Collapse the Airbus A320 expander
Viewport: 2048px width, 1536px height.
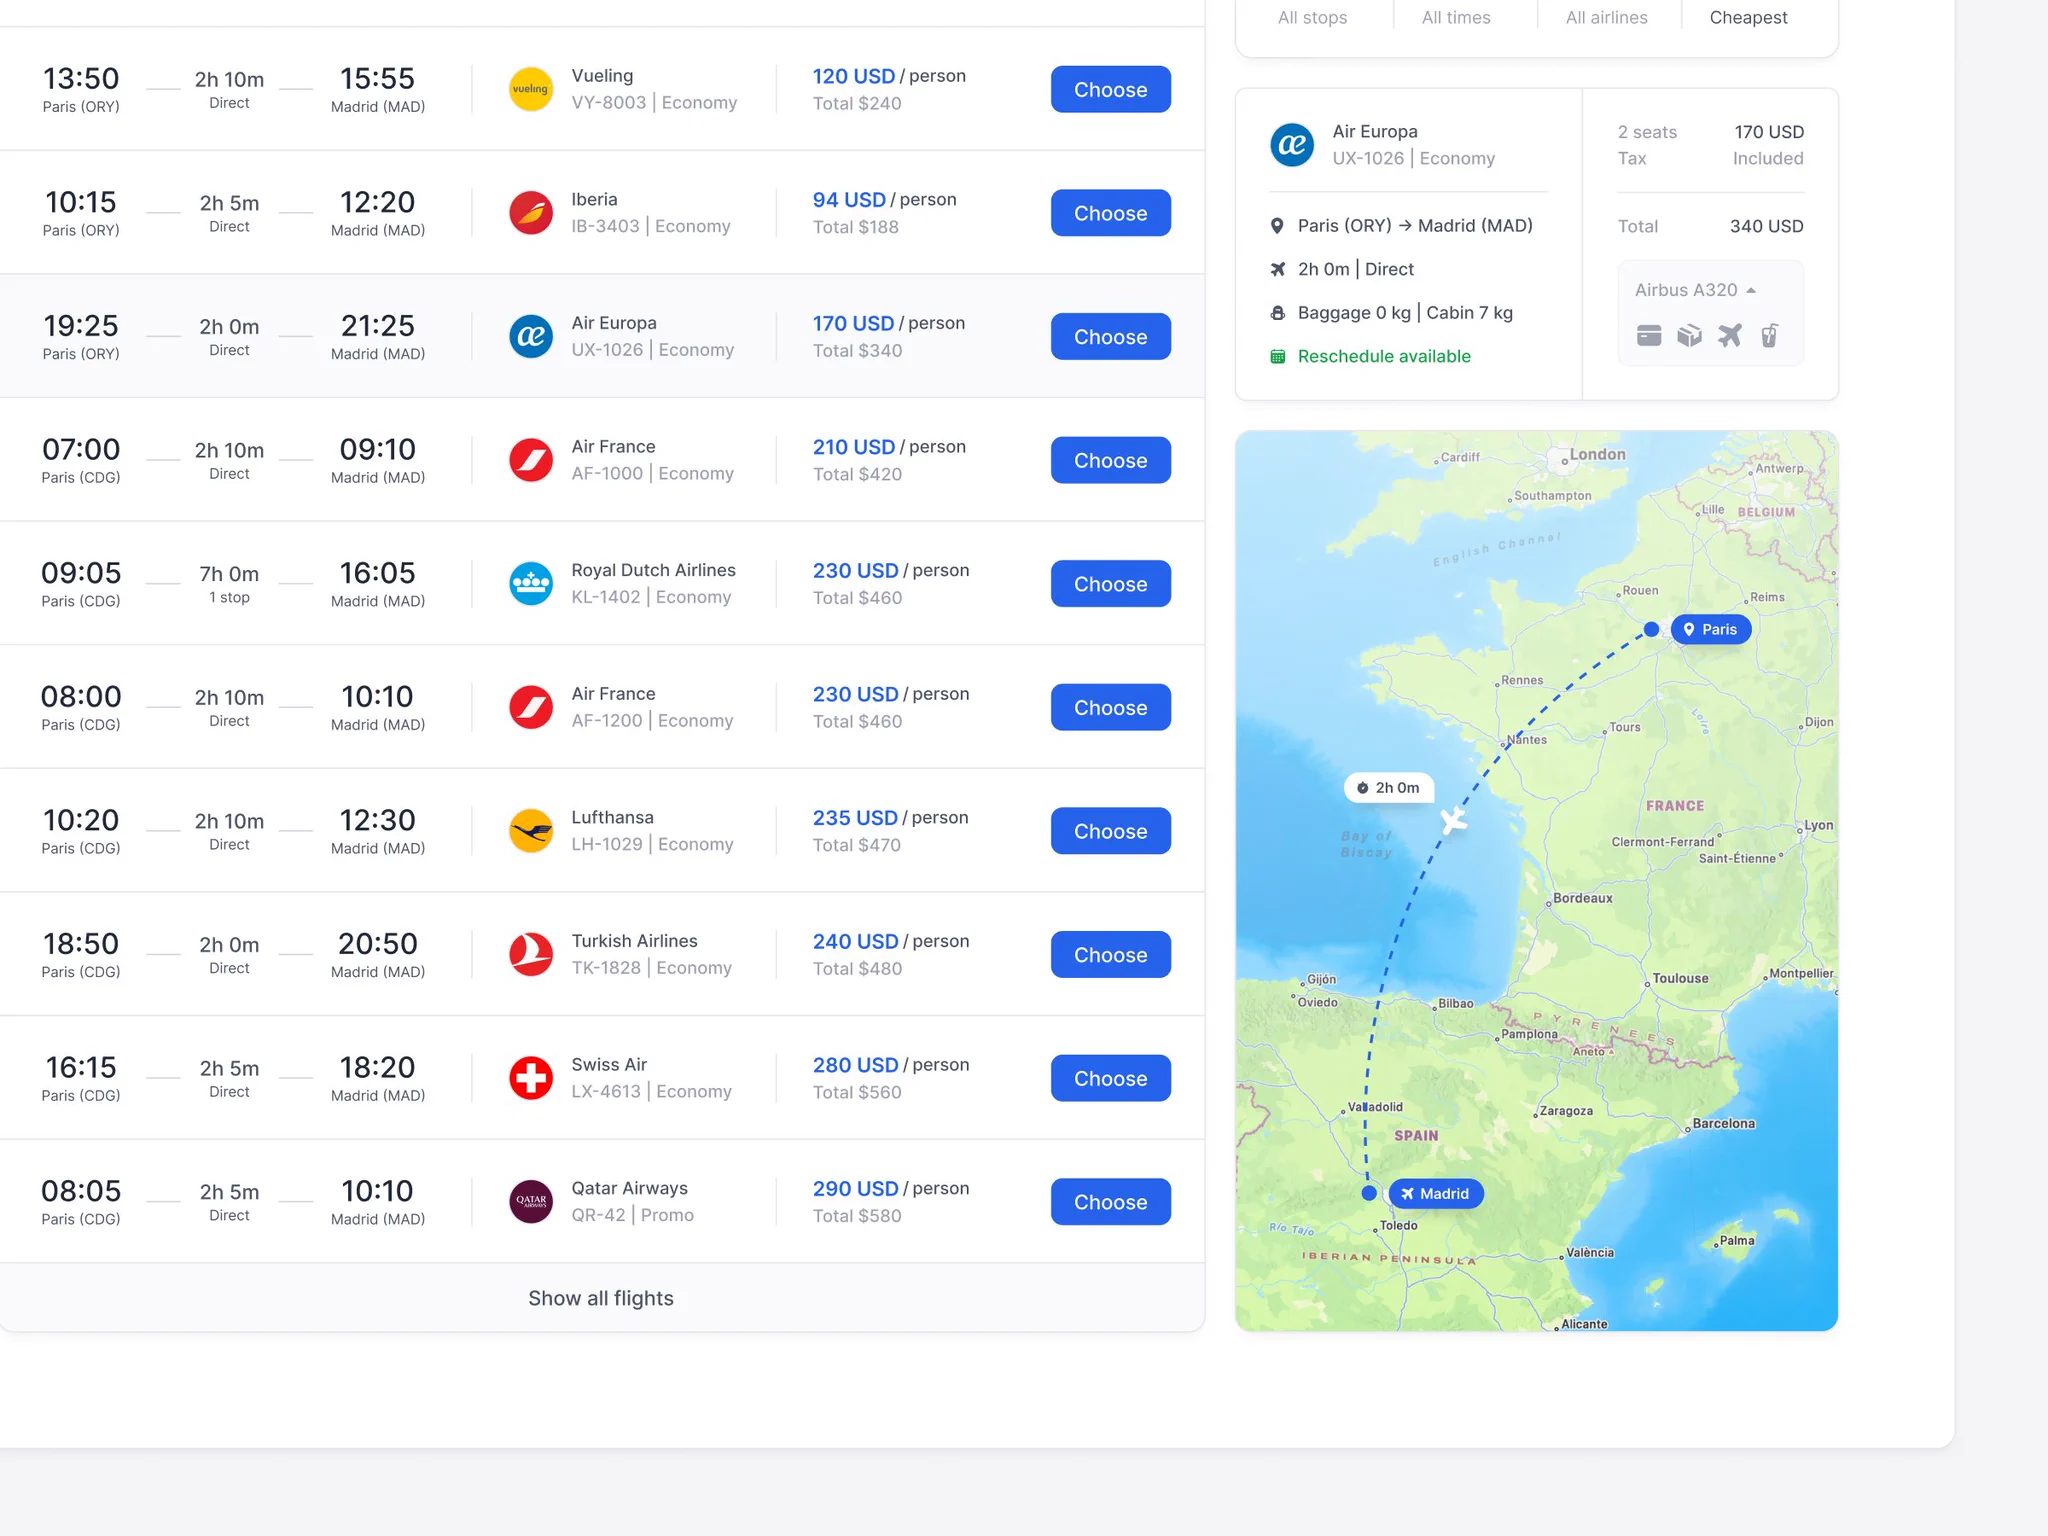pyautogui.click(x=1751, y=290)
